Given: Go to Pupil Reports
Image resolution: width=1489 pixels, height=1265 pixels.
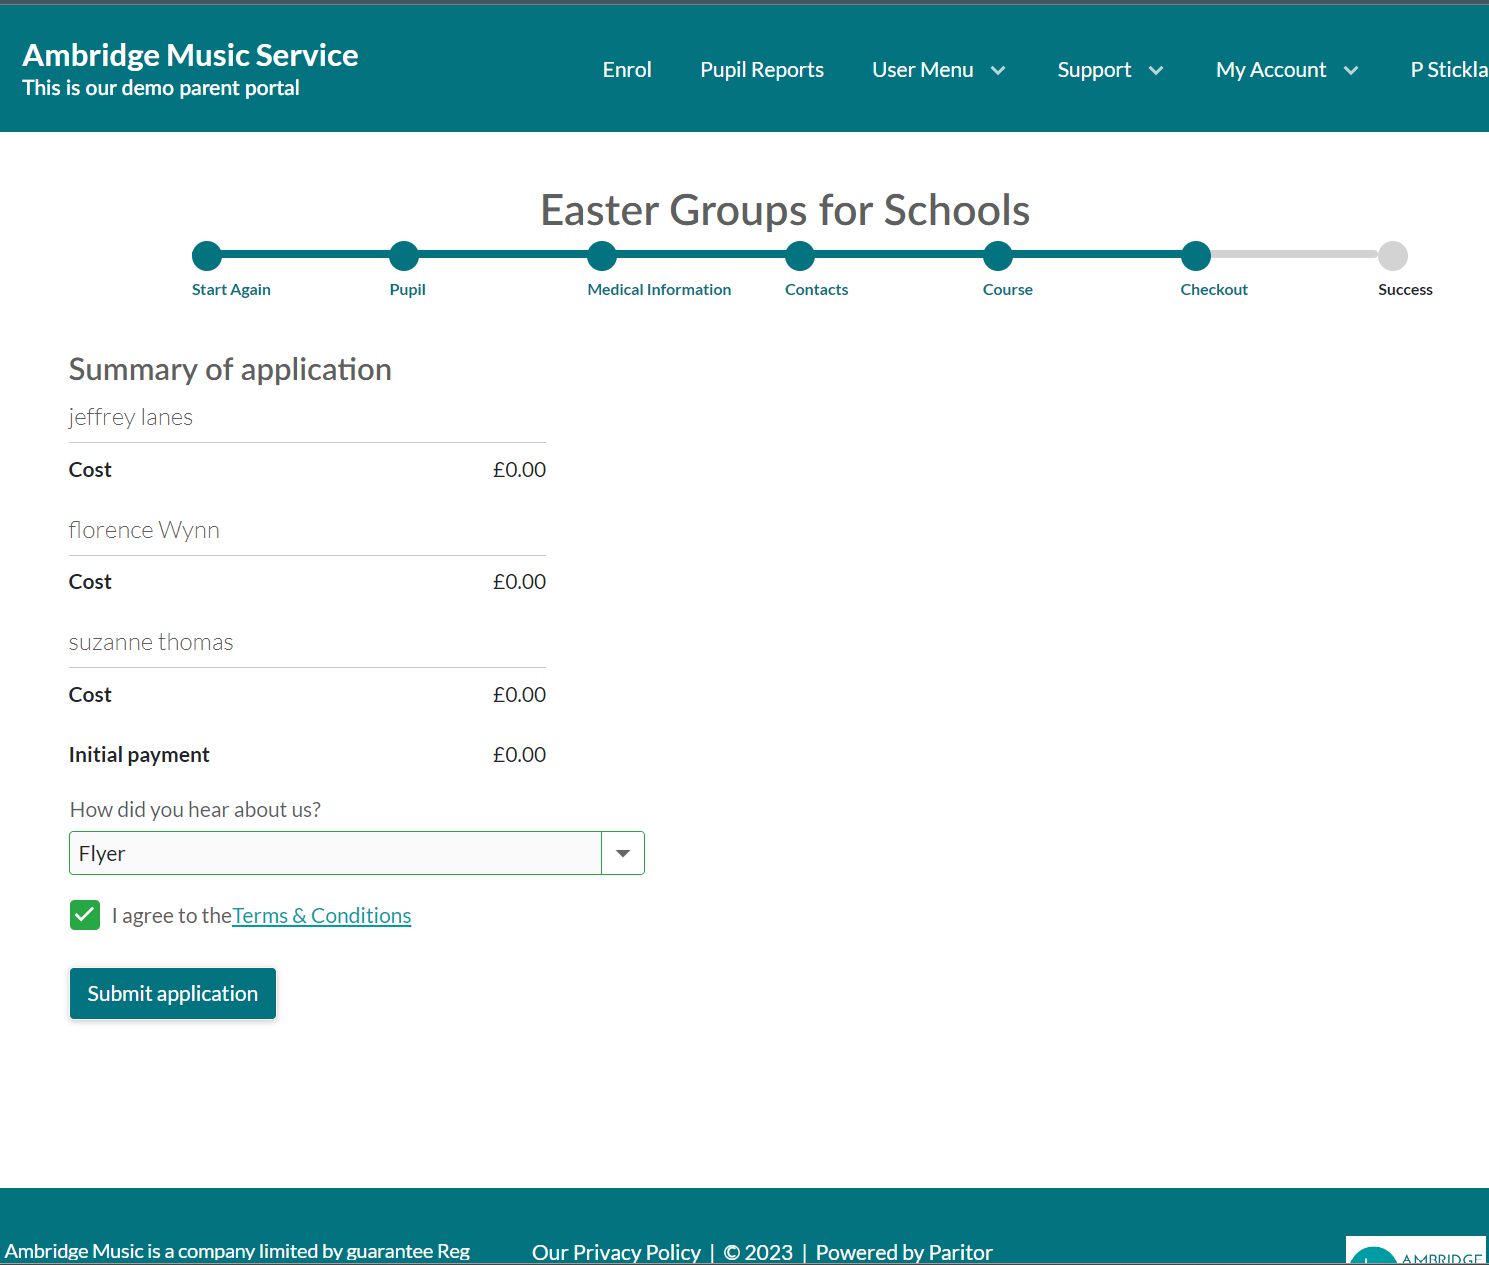Looking at the screenshot, I should 762,70.
